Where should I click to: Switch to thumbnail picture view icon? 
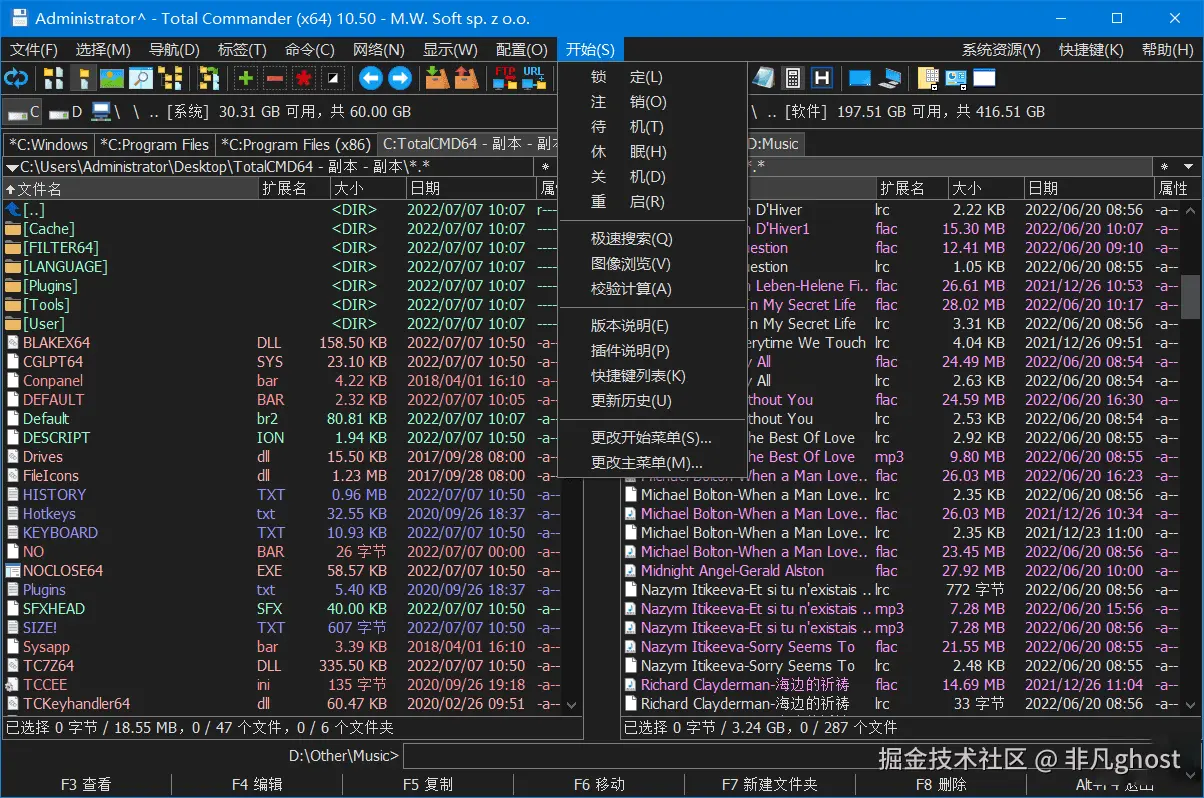tap(112, 78)
